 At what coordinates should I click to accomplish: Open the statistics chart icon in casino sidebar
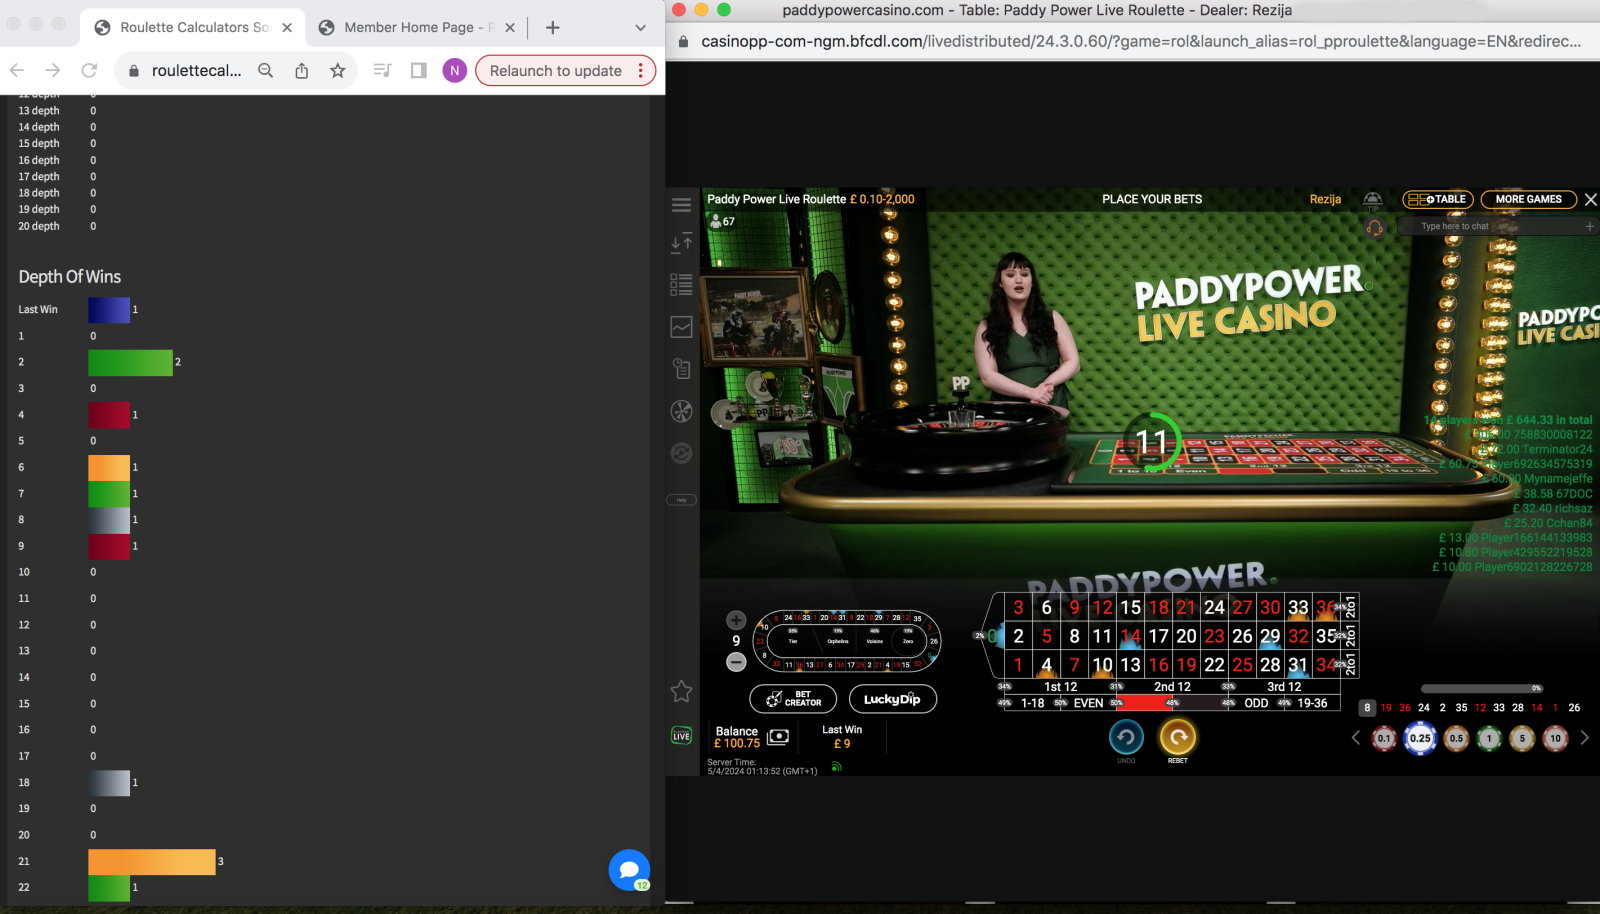(x=681, y=327)
